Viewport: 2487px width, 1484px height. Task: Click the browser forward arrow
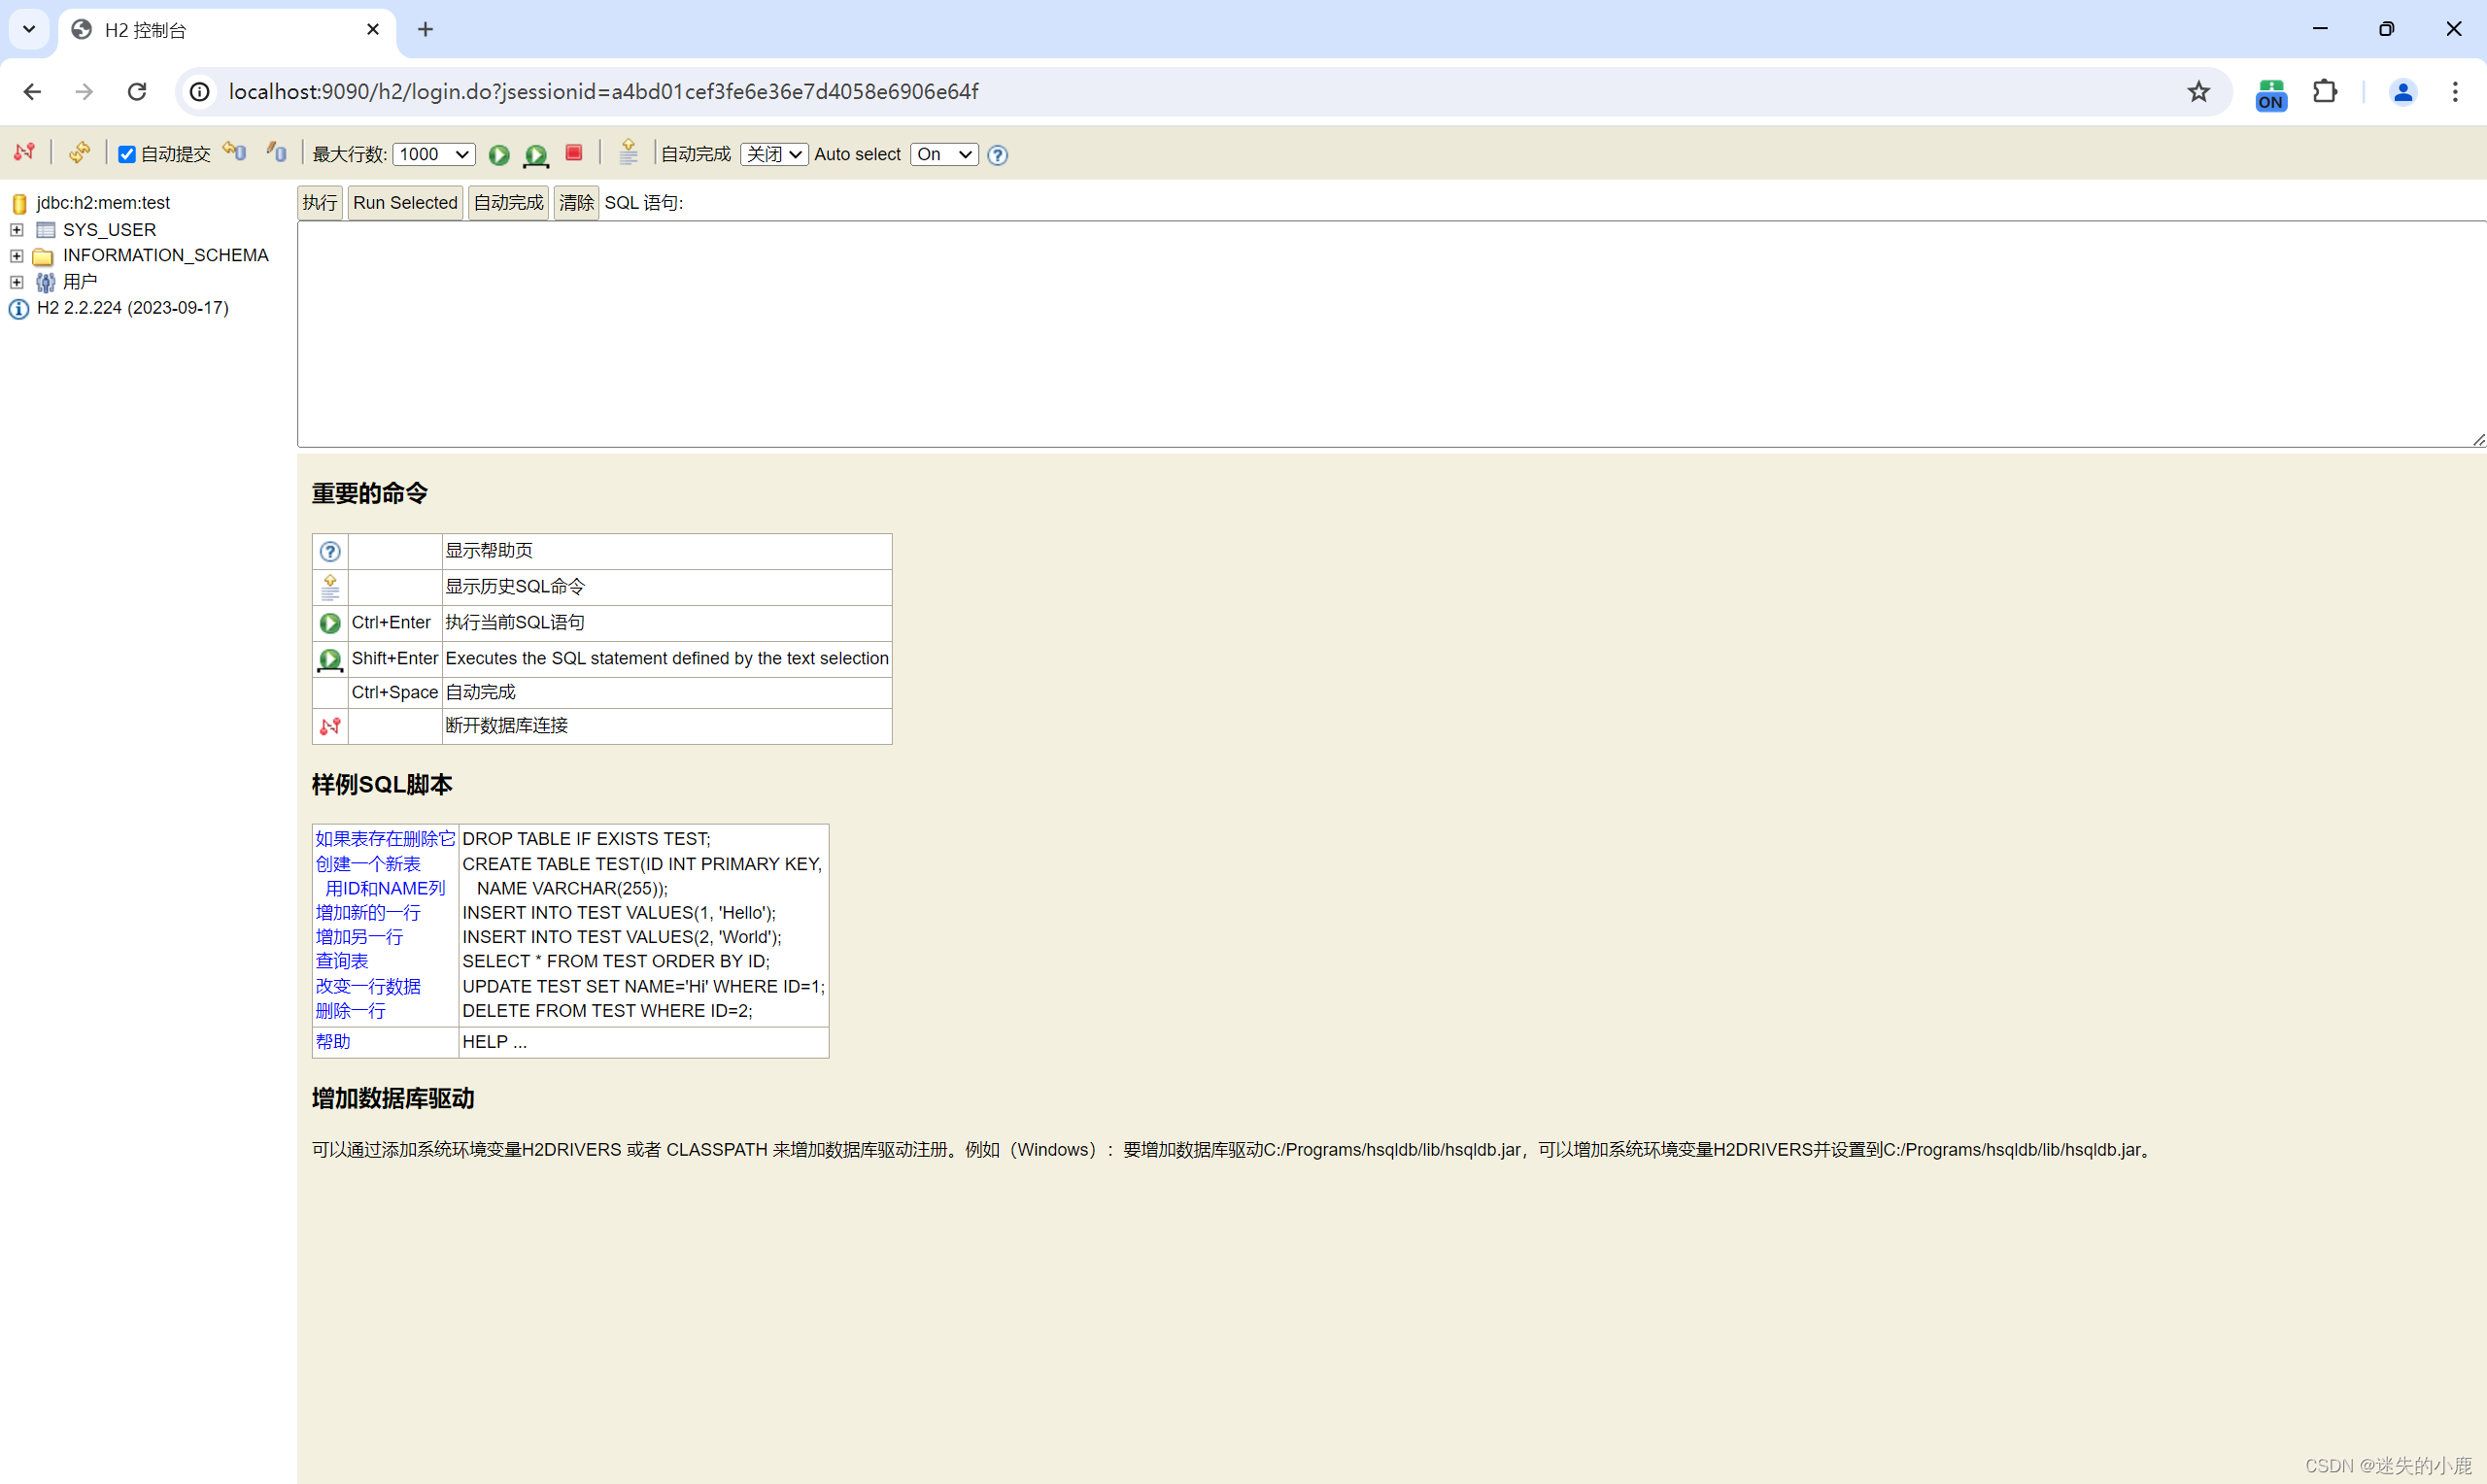(x=84, y=92)
